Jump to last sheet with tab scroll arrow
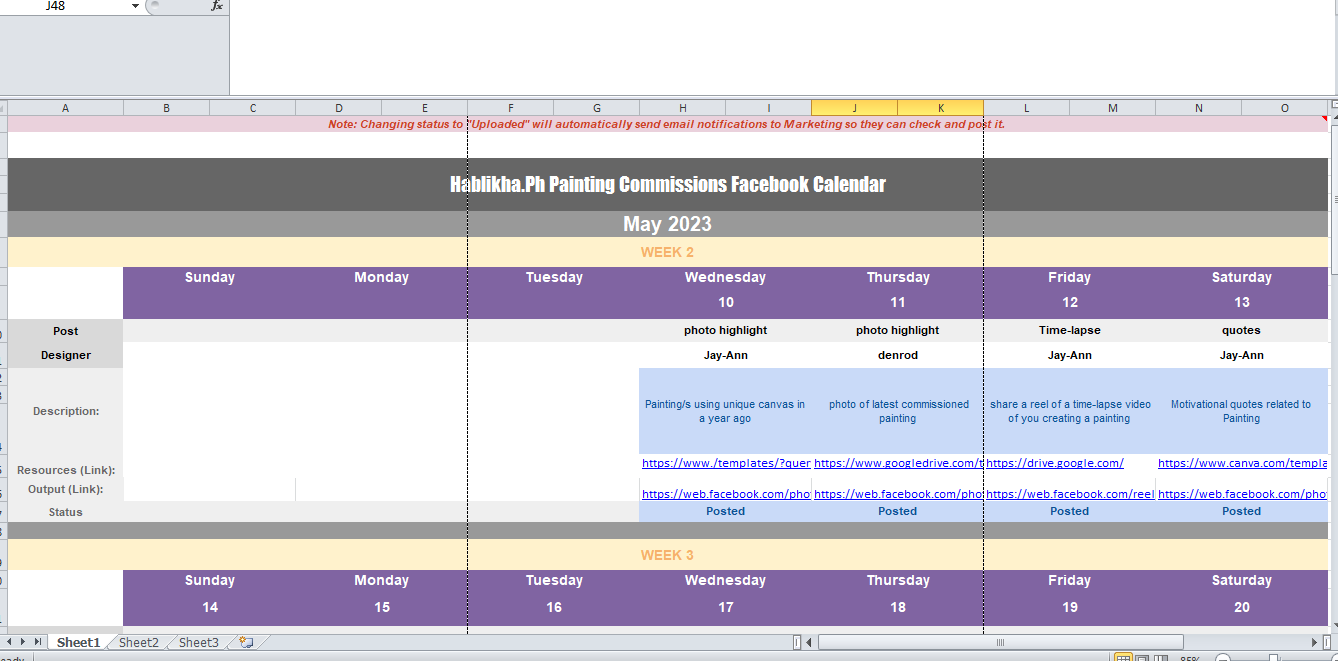This screenshot has height=661, width=1338. click(x=38, y=642)
